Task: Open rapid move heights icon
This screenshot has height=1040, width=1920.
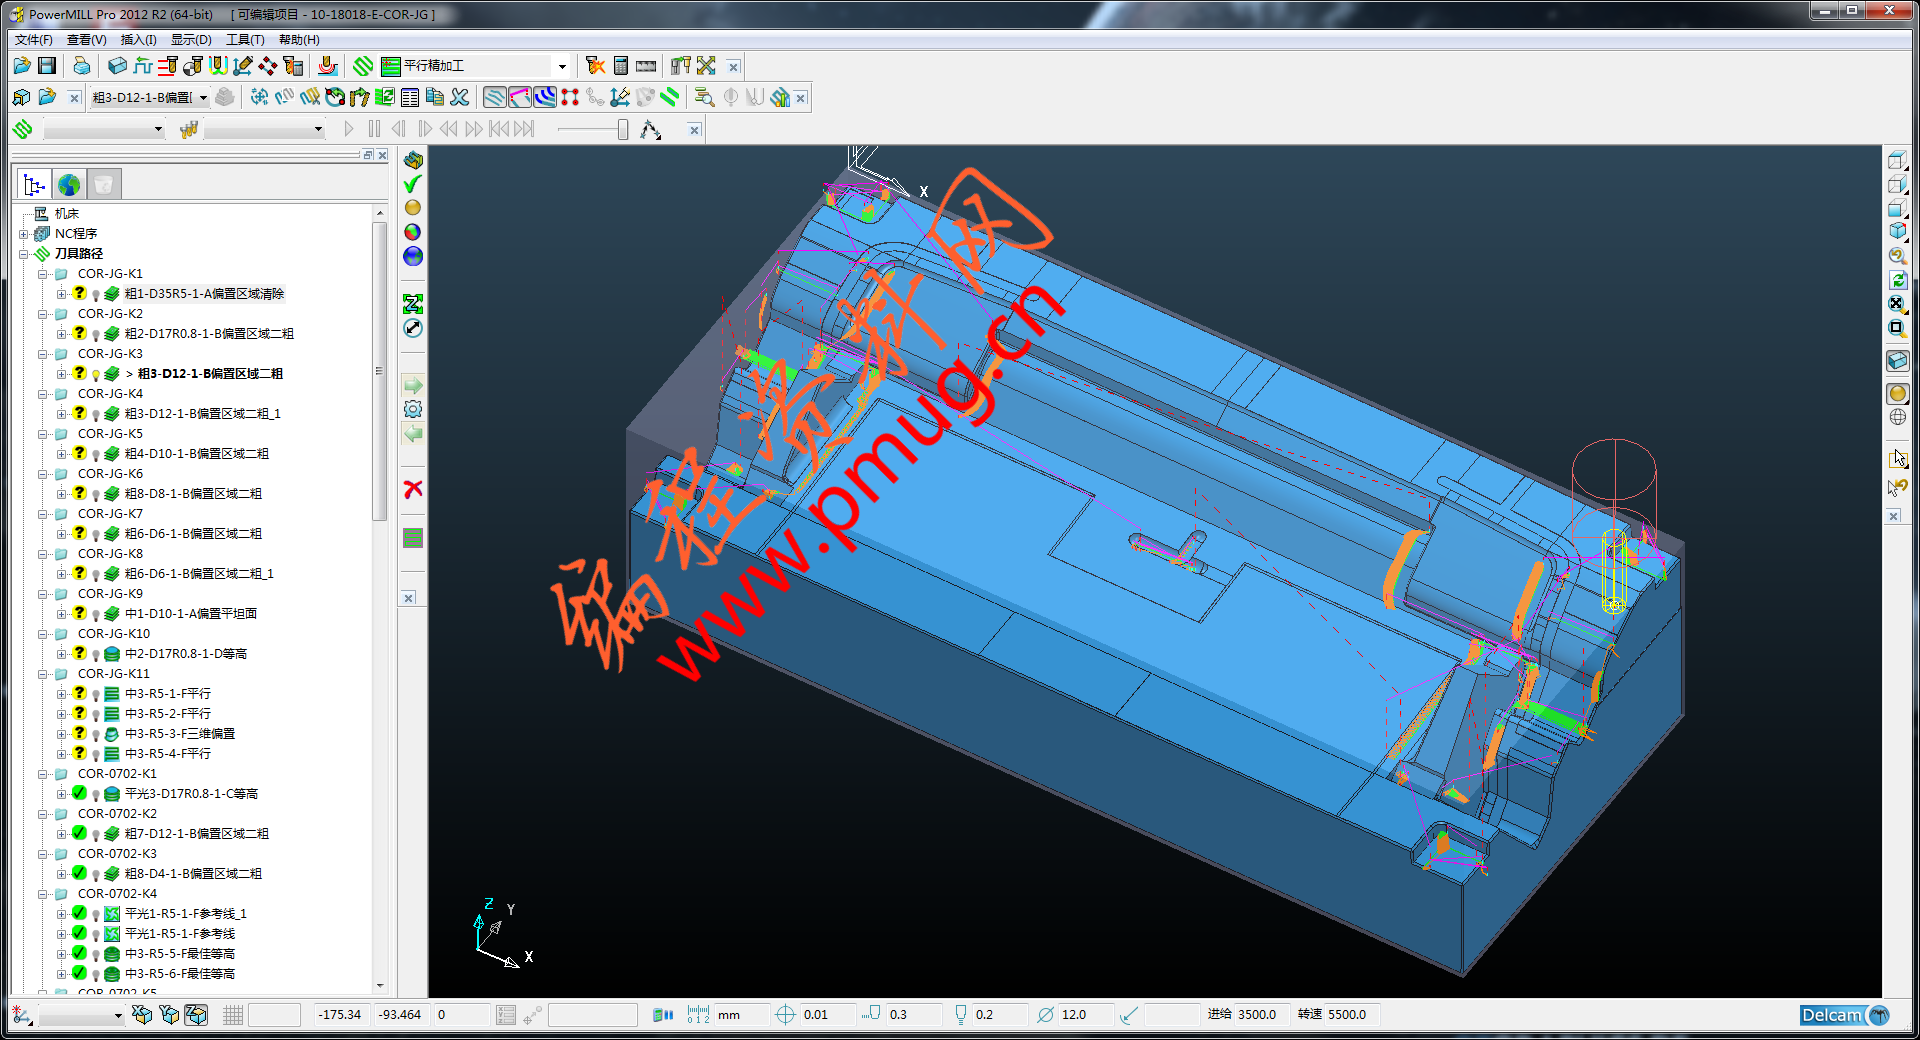Action: (167, 66)
